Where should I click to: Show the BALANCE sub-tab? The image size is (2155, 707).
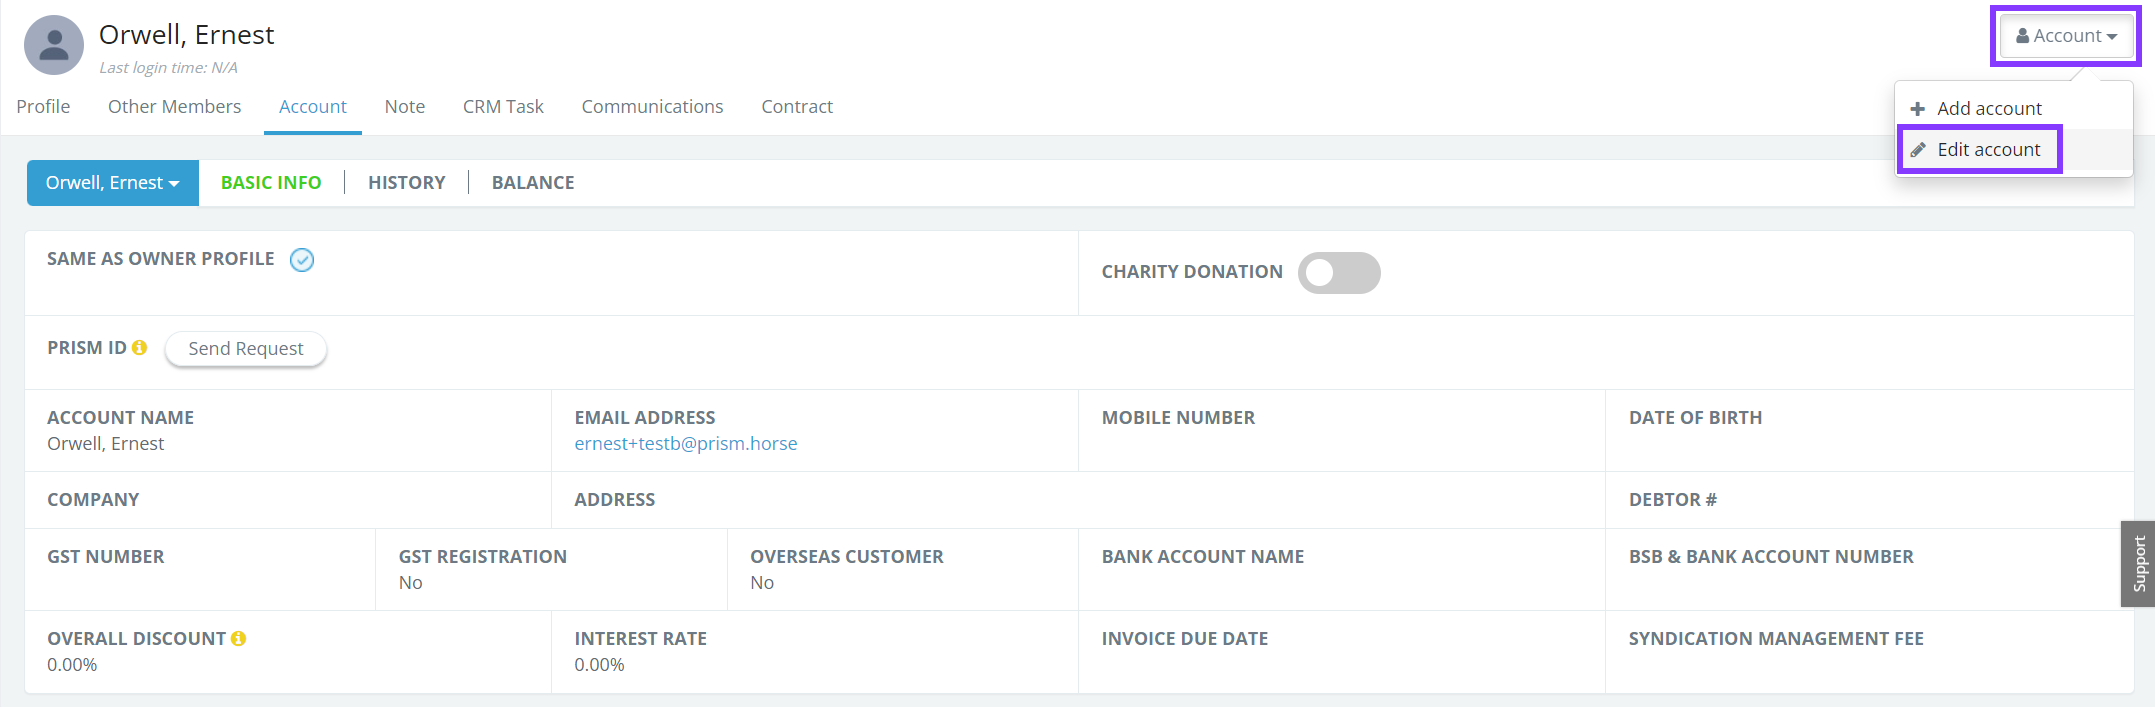pyautogui.click(x=533, y=183)
